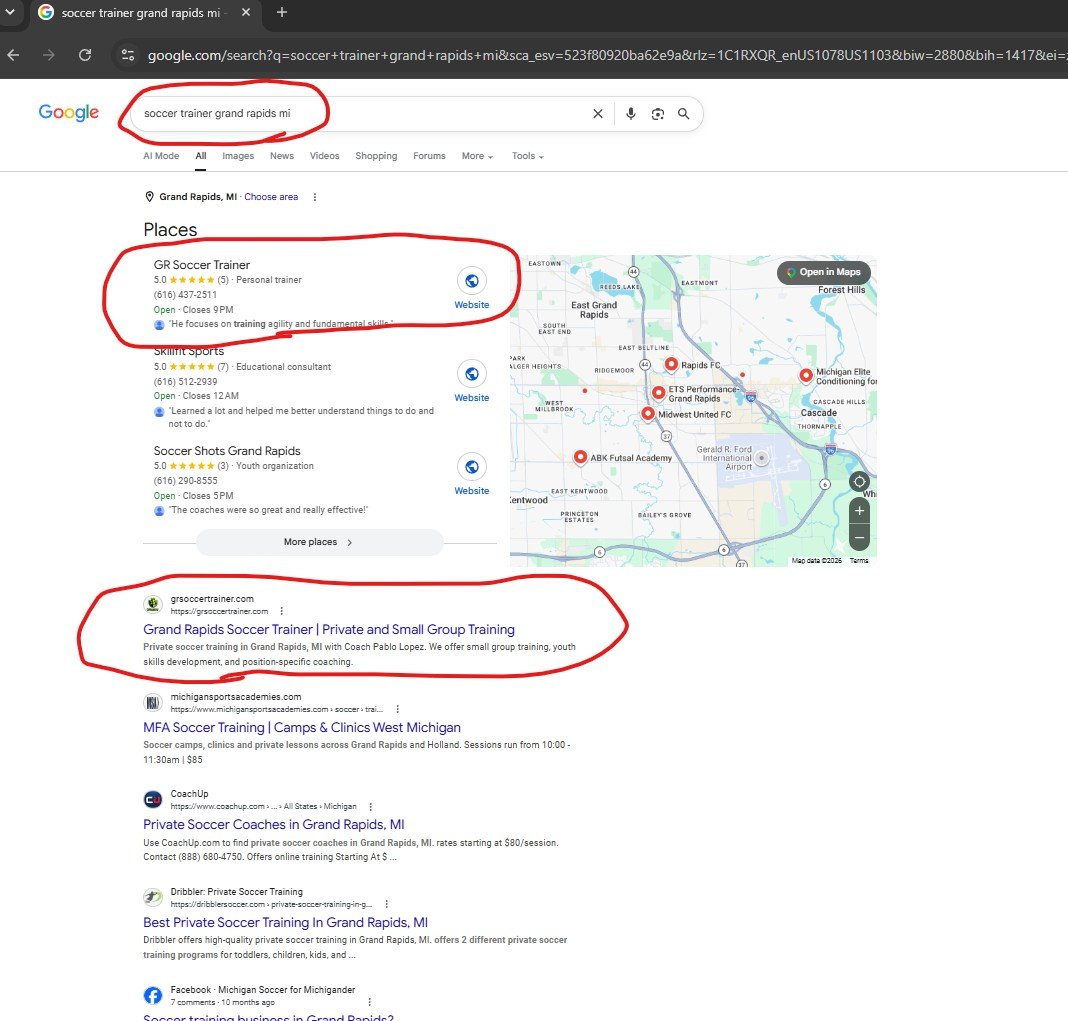Click the location pin icon near Grand Rapids, MI

(149, 197)
